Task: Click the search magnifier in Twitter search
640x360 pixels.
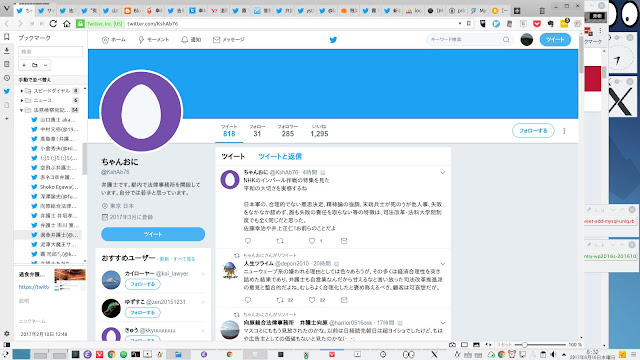Action: [506, 40]
